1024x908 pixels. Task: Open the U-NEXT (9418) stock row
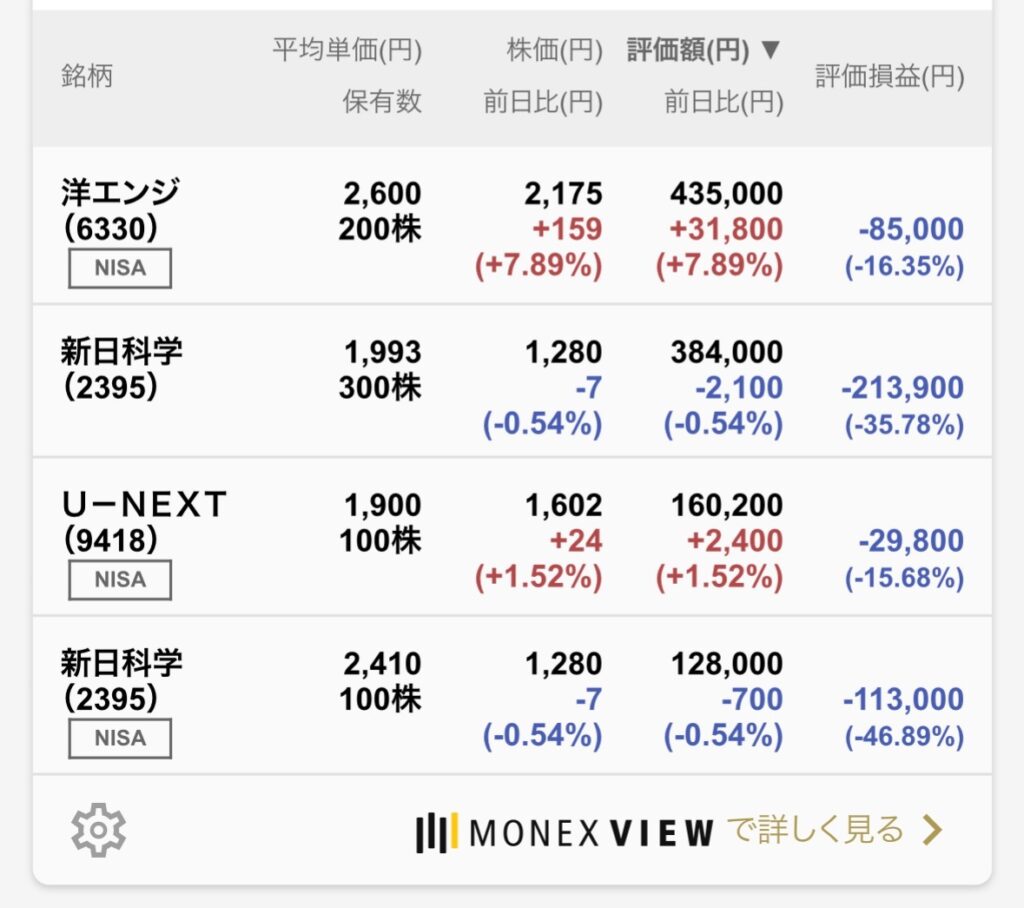(x=512, y=537)
